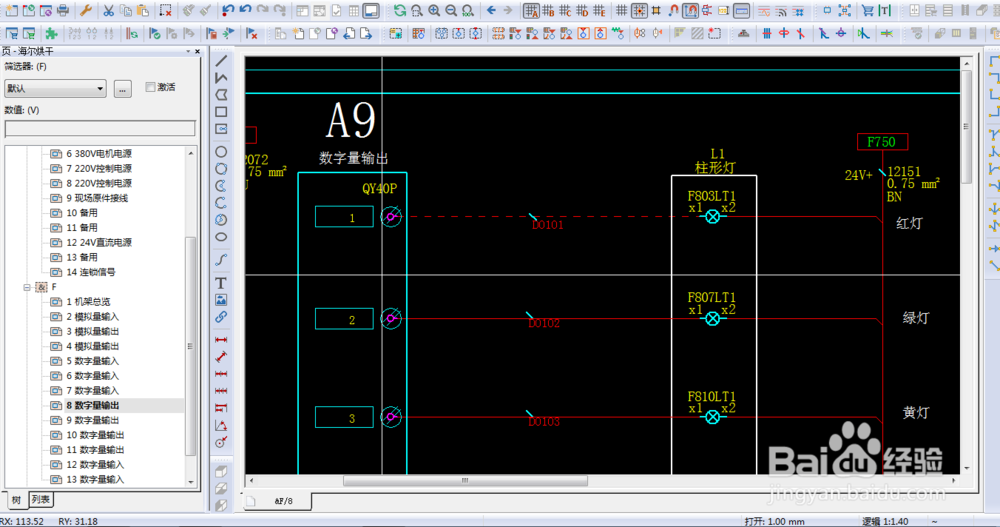Select the Circle drawing tool
Screen dimensions: 1000x527
pyautogui.click(x=221, y=152)
